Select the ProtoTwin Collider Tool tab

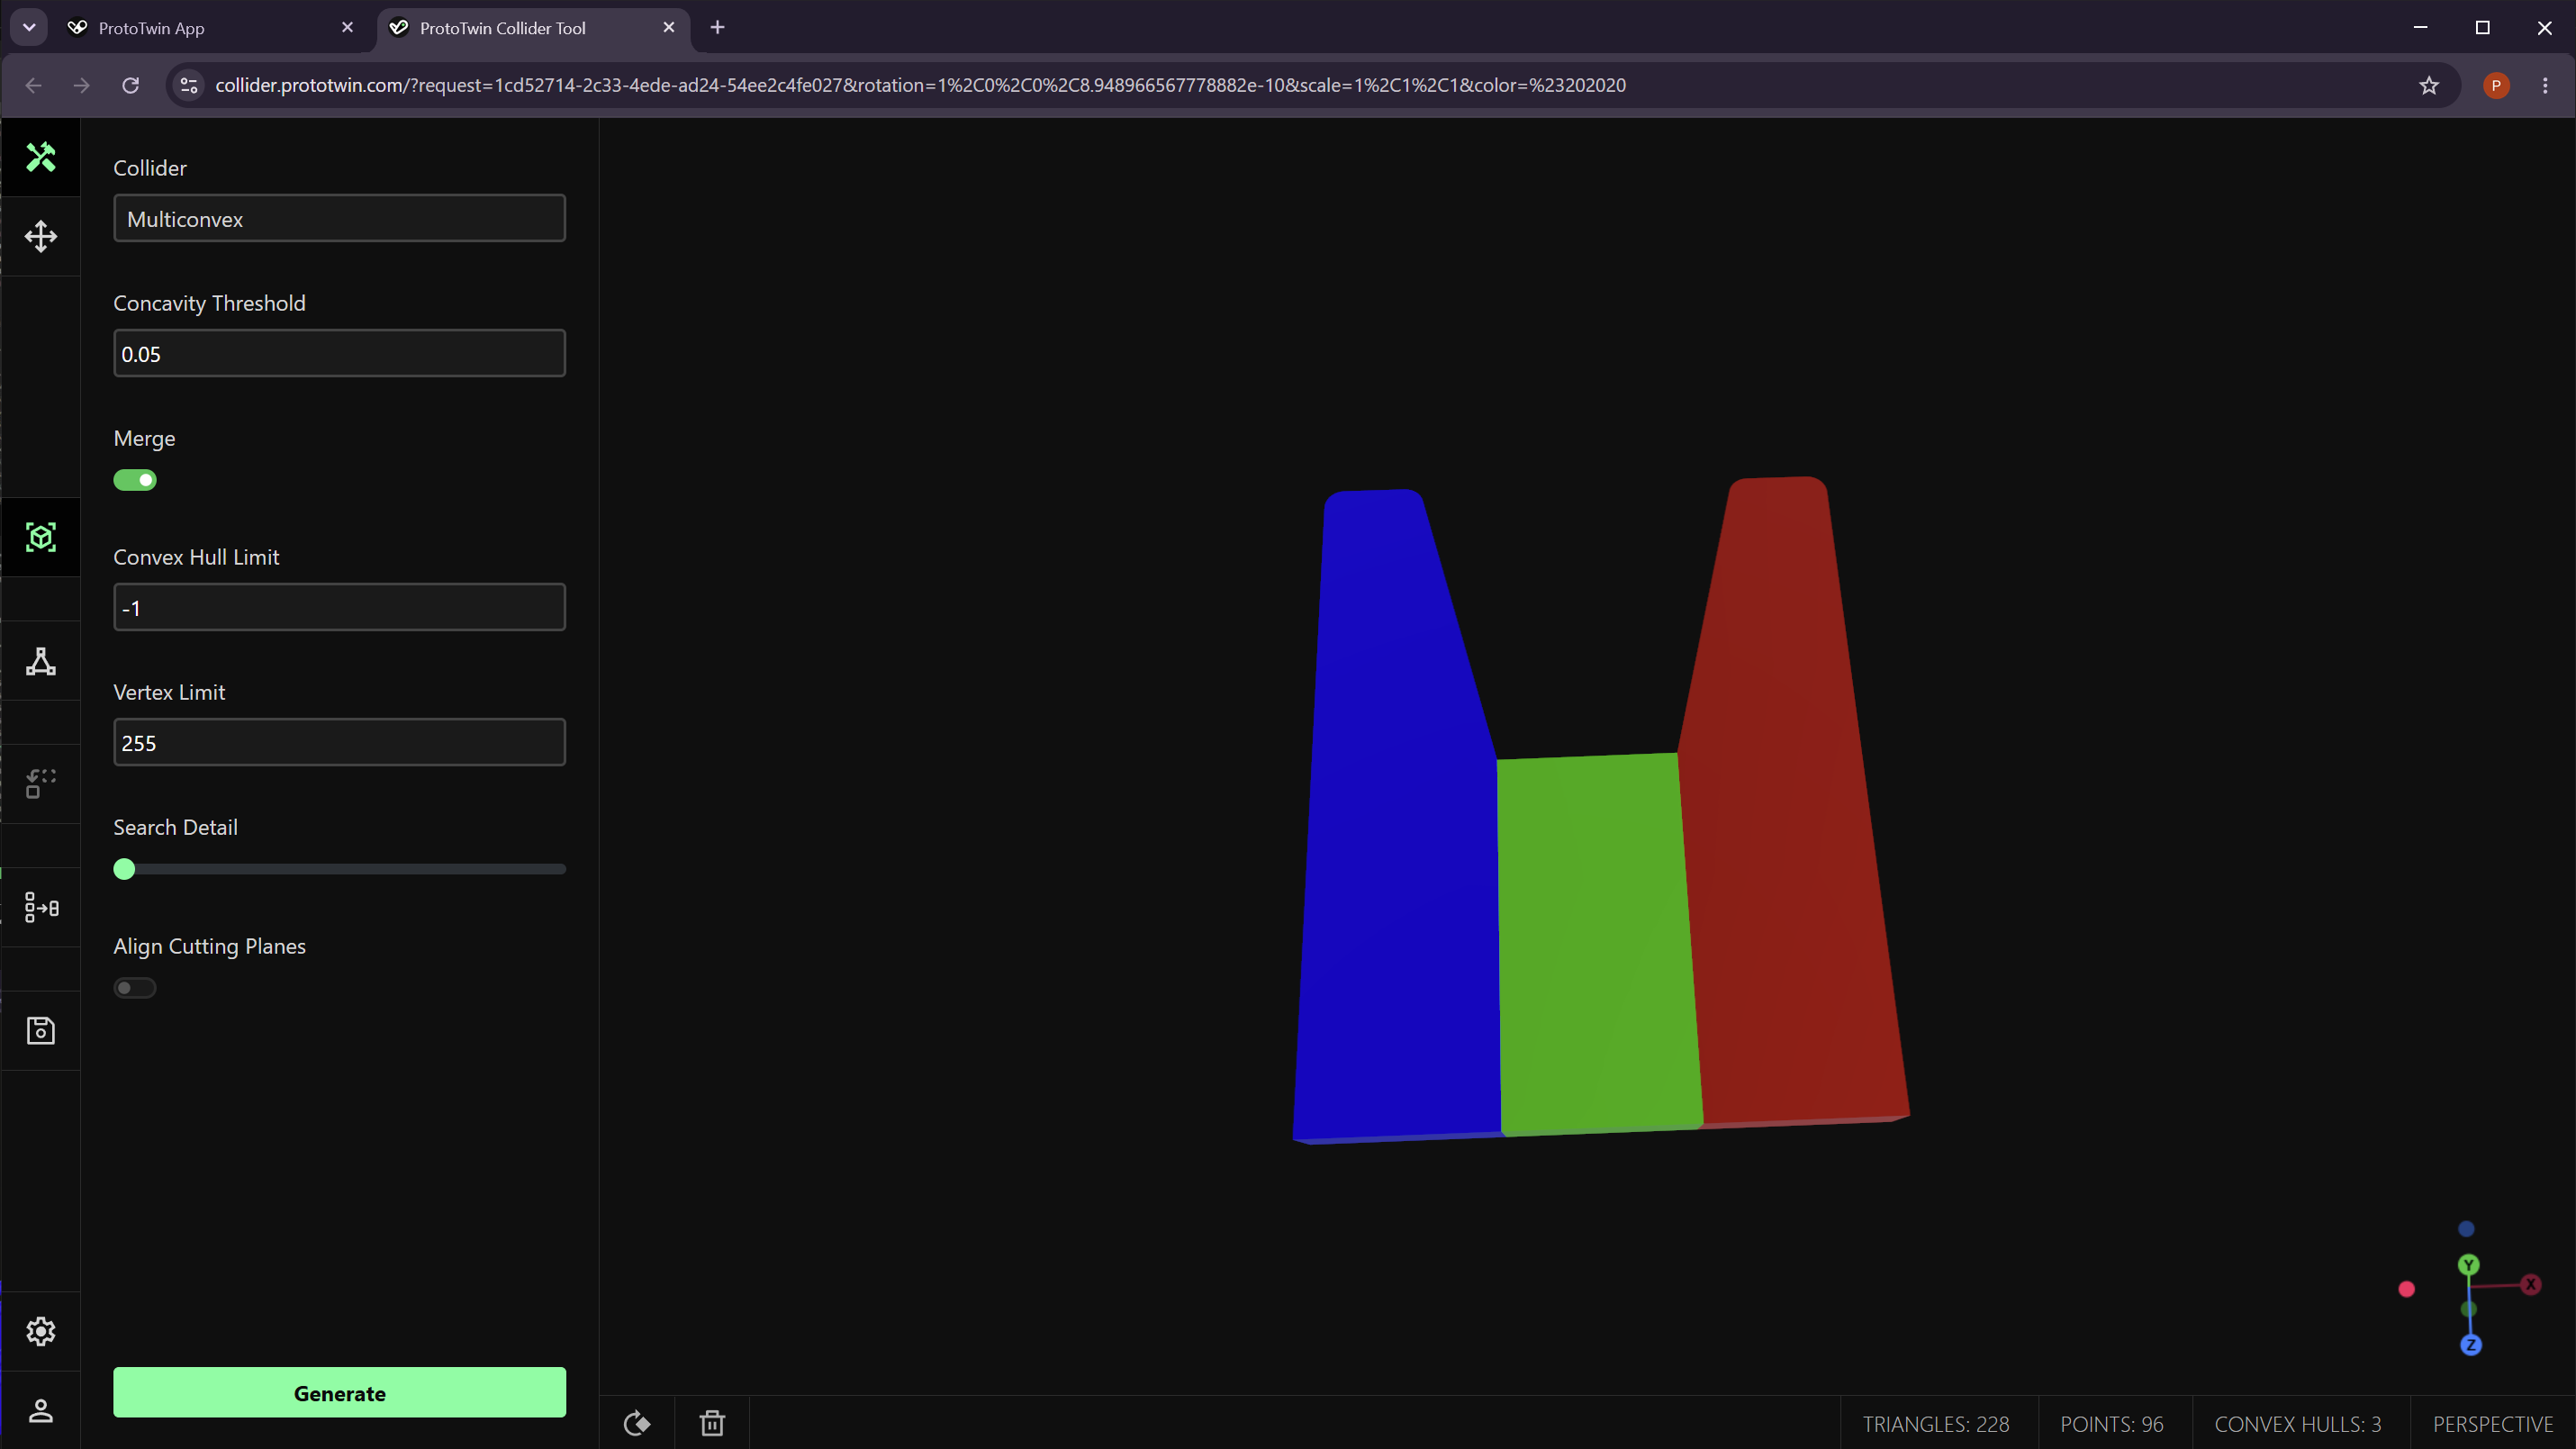coord(533,28)
